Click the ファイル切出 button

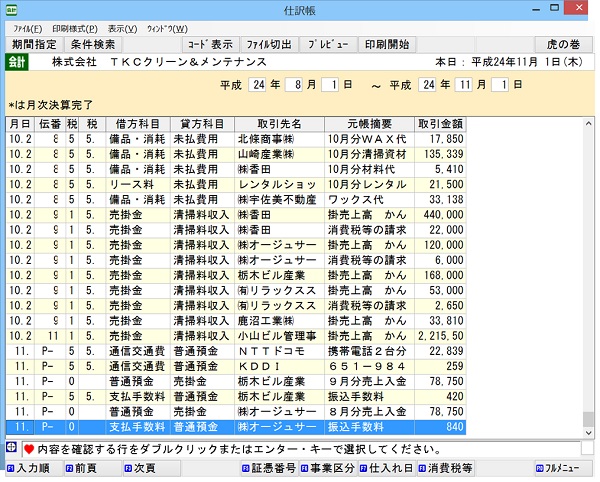(269, 45)
